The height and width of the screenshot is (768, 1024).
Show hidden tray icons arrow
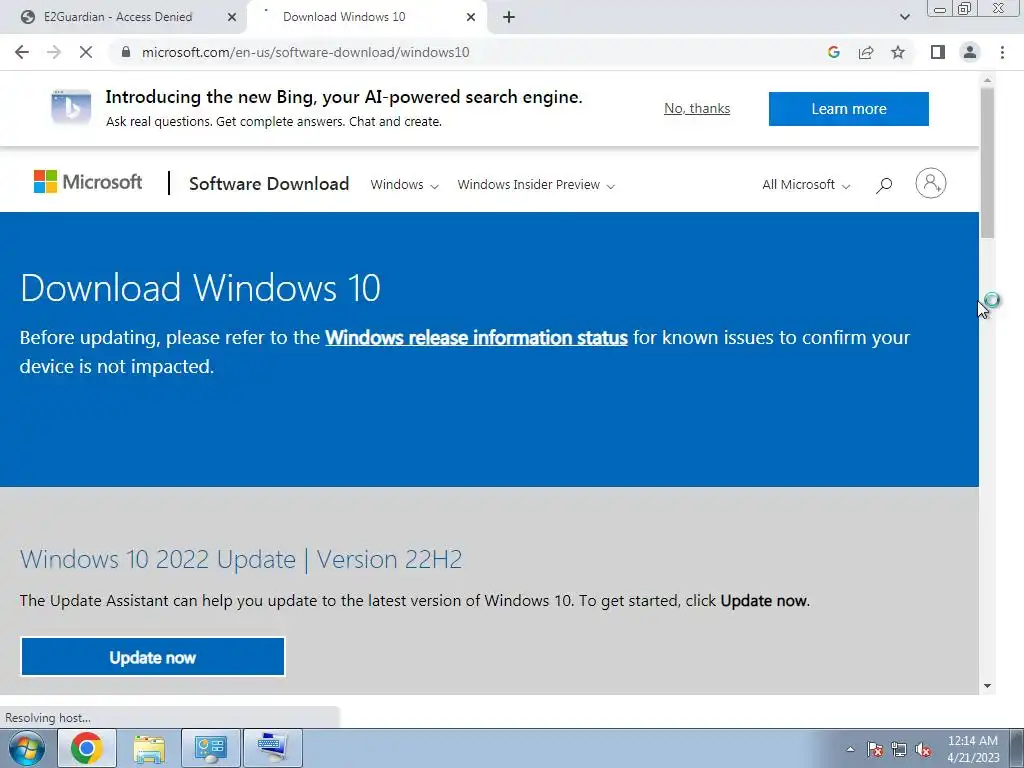tap(850, 749)
